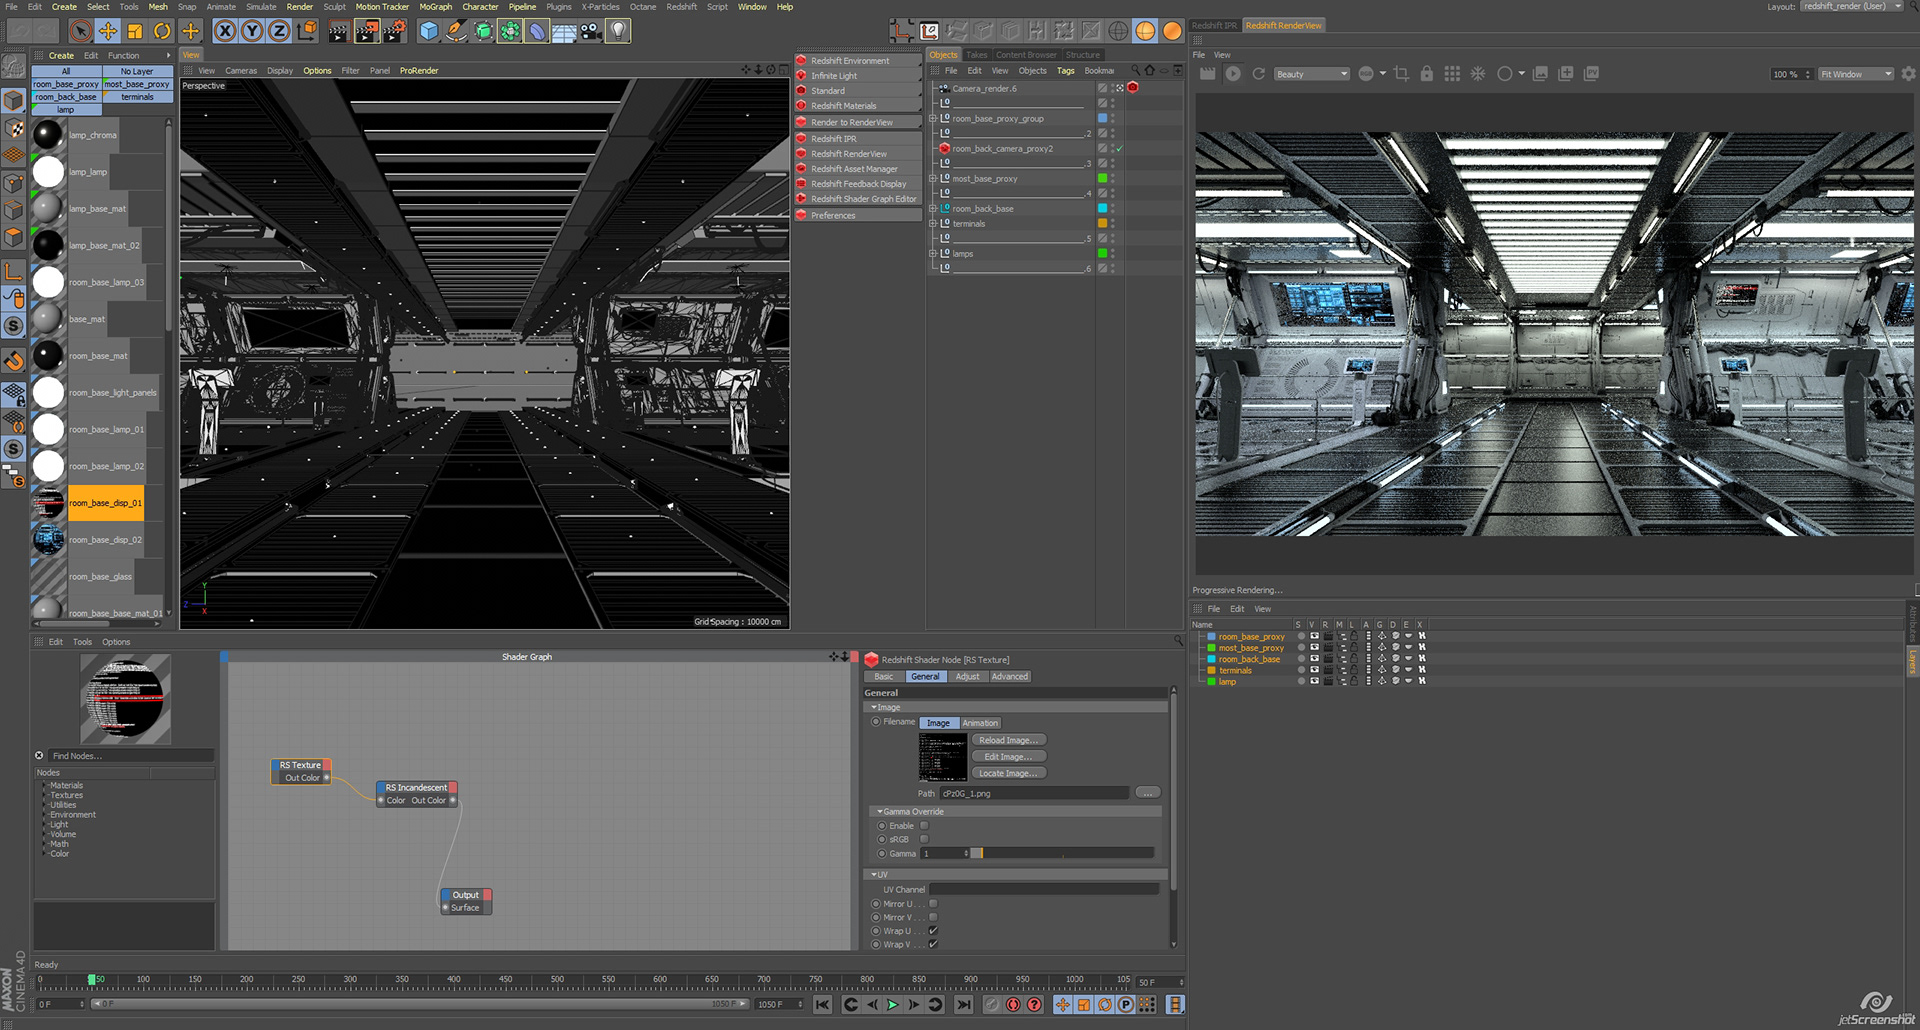The width and height of the screenshot is (1920, 1030).
Task: Open the Fit Window zoom dropdown
Action: (x=1855, y=74)
